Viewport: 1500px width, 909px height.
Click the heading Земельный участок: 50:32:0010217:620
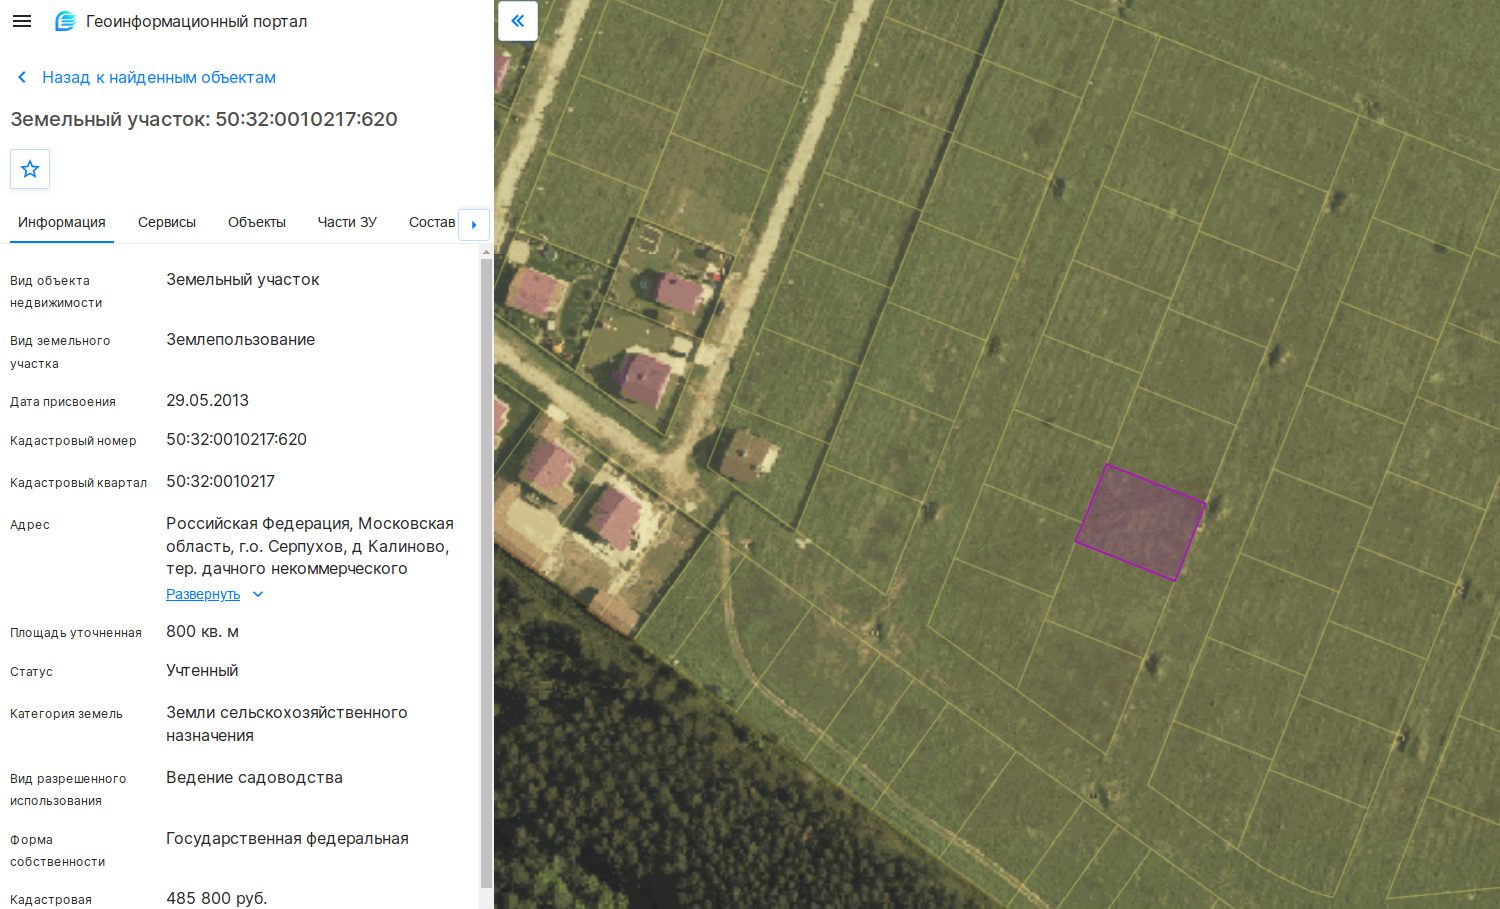coord(204,119)
